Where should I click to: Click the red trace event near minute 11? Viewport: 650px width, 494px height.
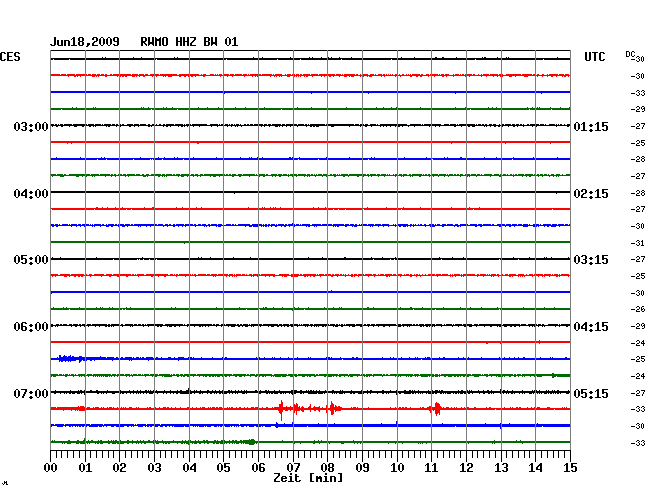coord(435,409)
